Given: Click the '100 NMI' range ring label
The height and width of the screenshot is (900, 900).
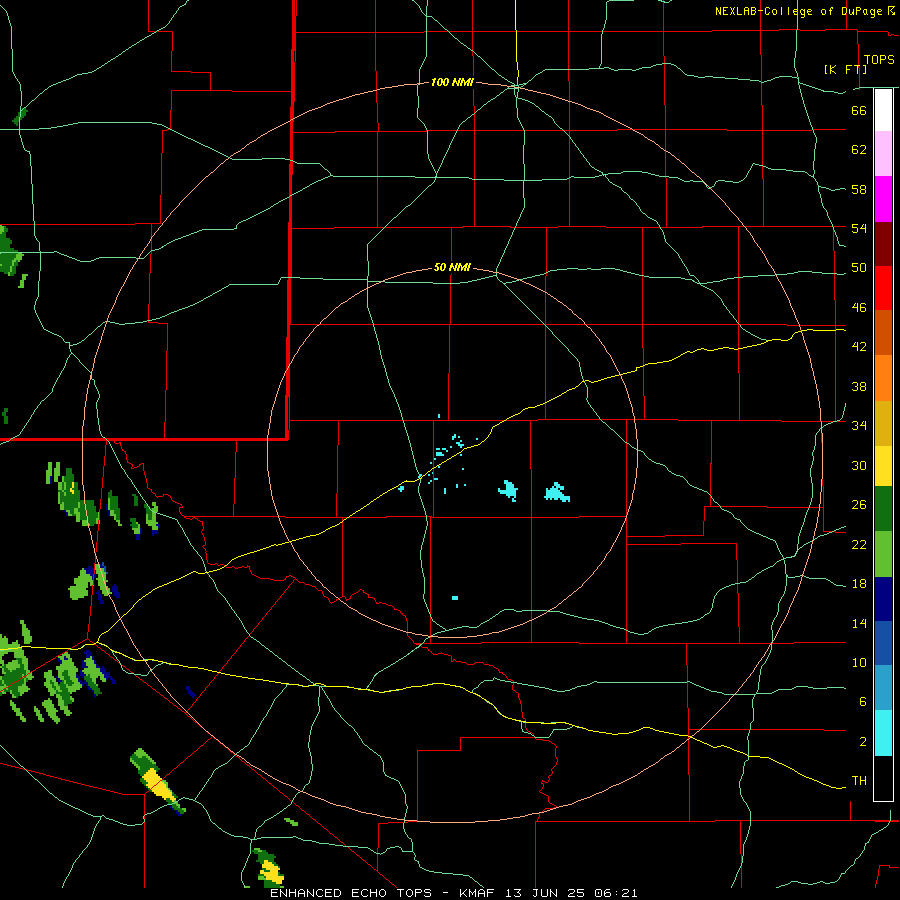Looking at the screenshot, I should coord(452,83).
